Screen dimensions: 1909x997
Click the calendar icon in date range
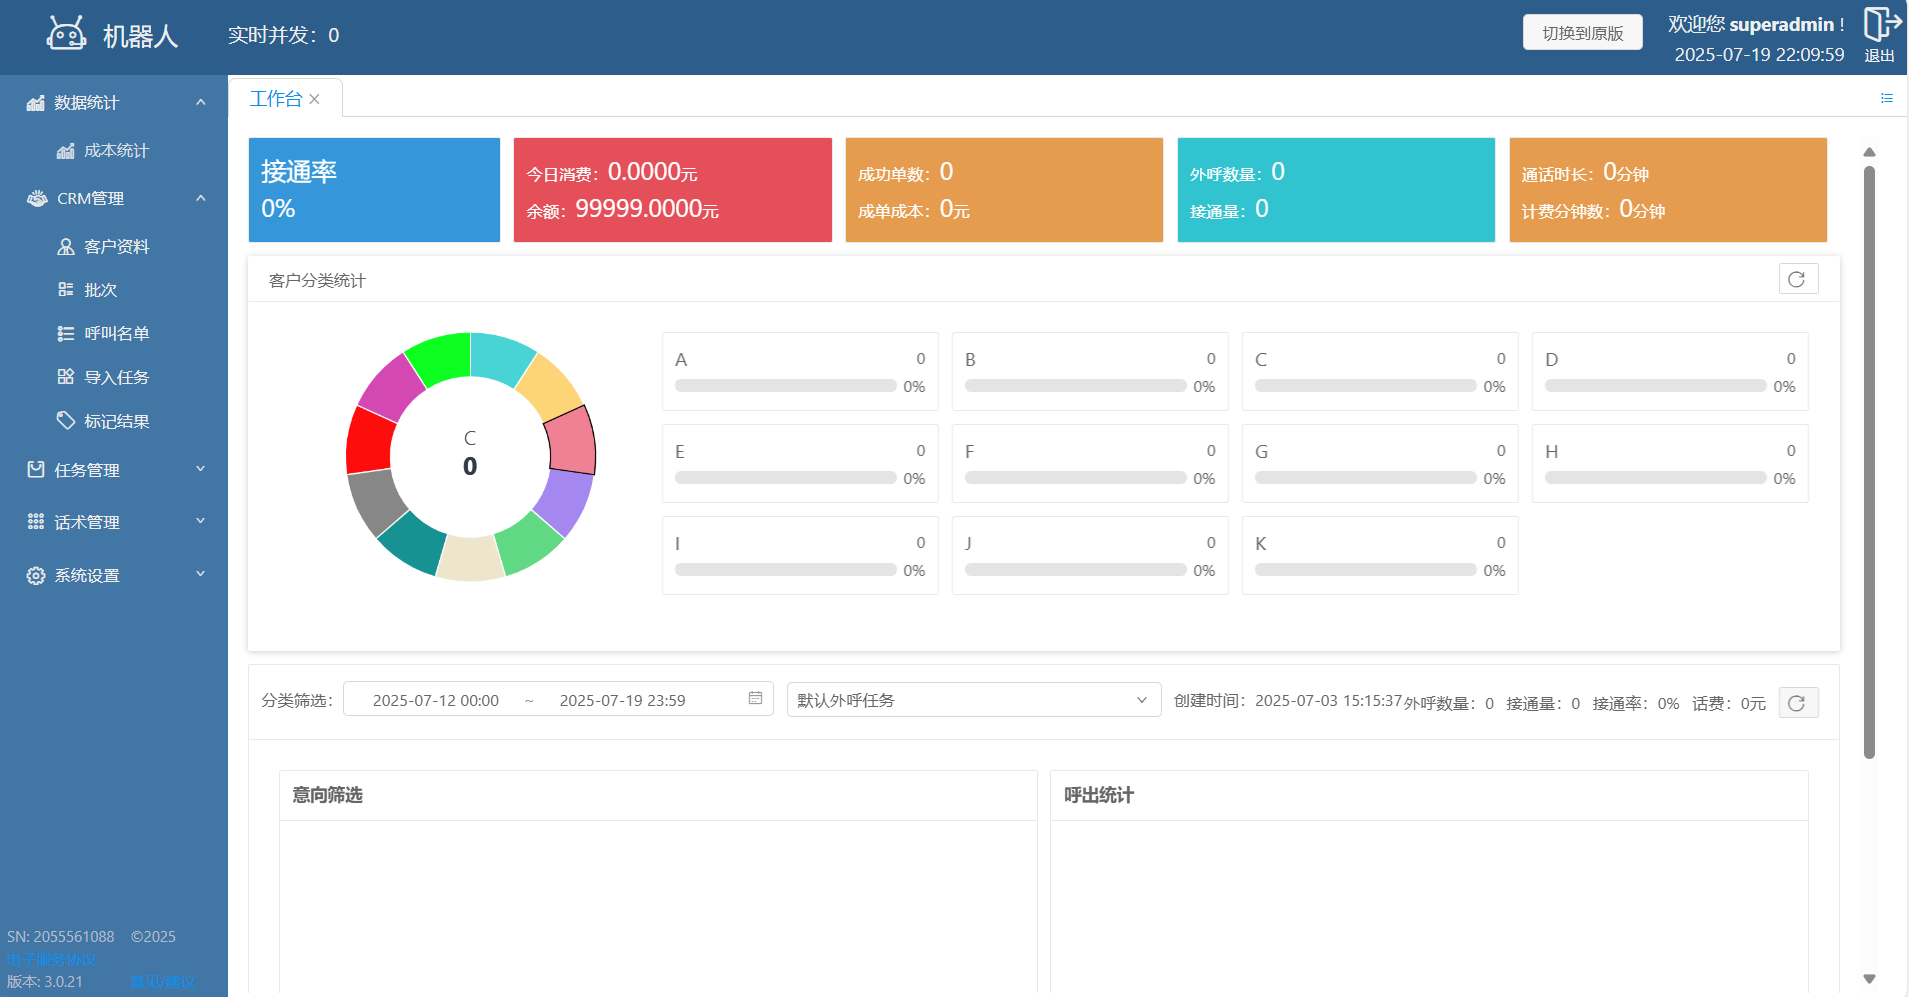pos(755,698)
